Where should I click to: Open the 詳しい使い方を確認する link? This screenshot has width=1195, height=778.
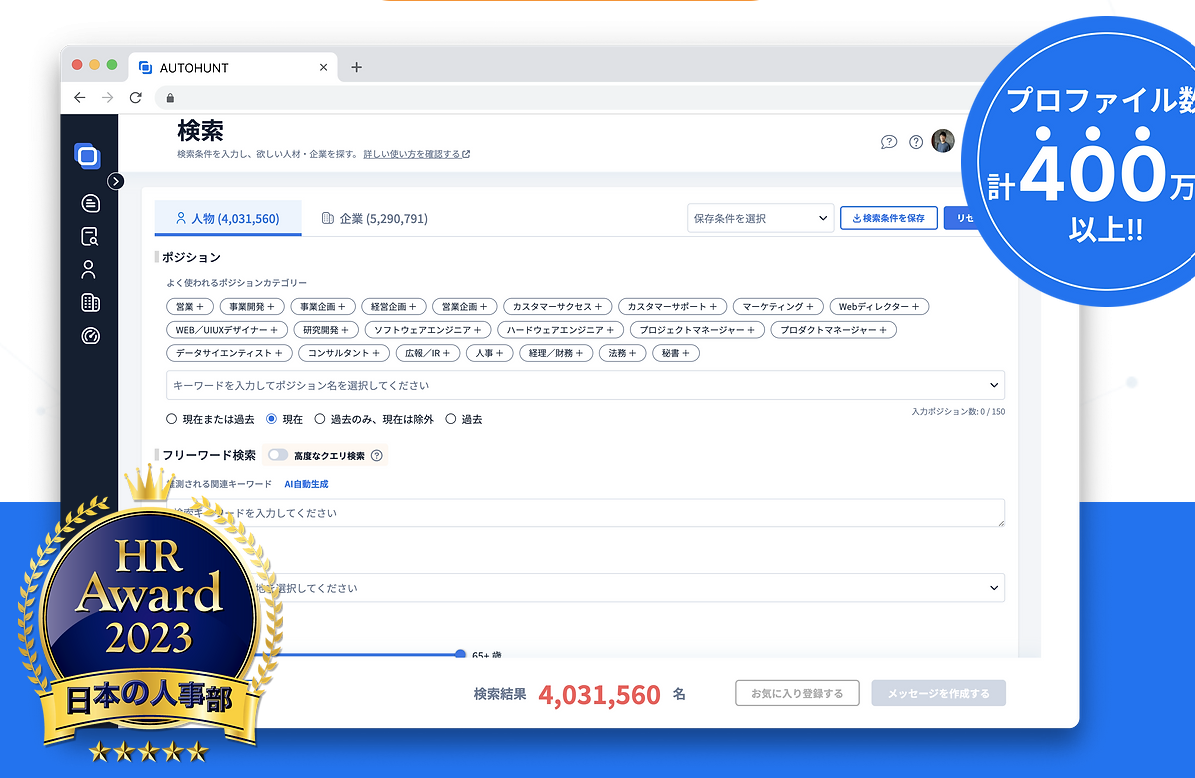click(416, 154)
